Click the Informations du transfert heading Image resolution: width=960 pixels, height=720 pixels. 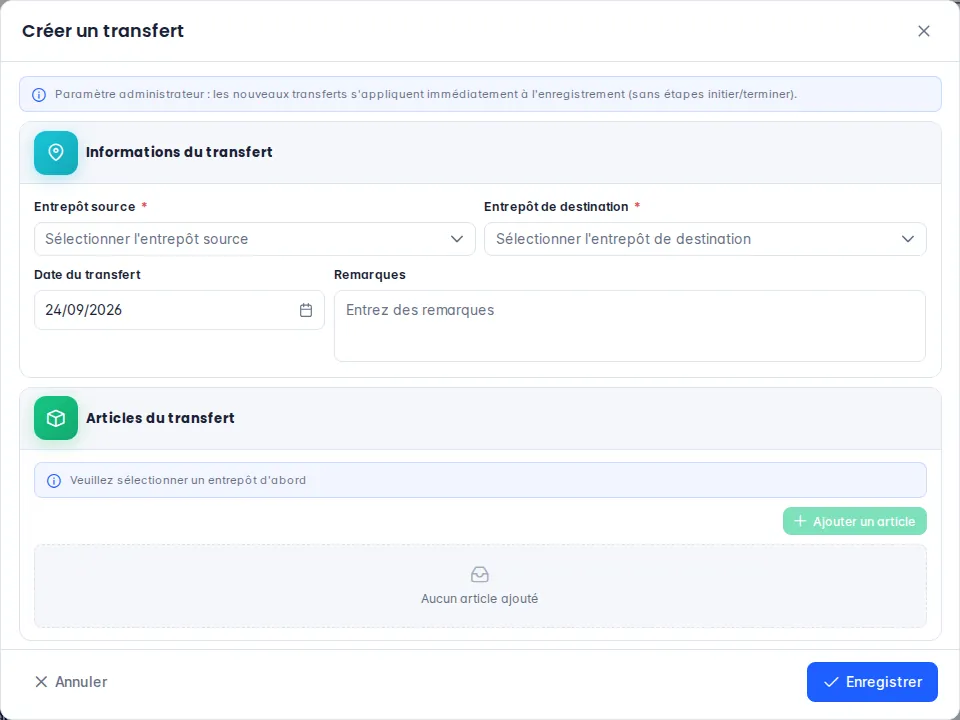pyautogui.click(x=179, y=152)
